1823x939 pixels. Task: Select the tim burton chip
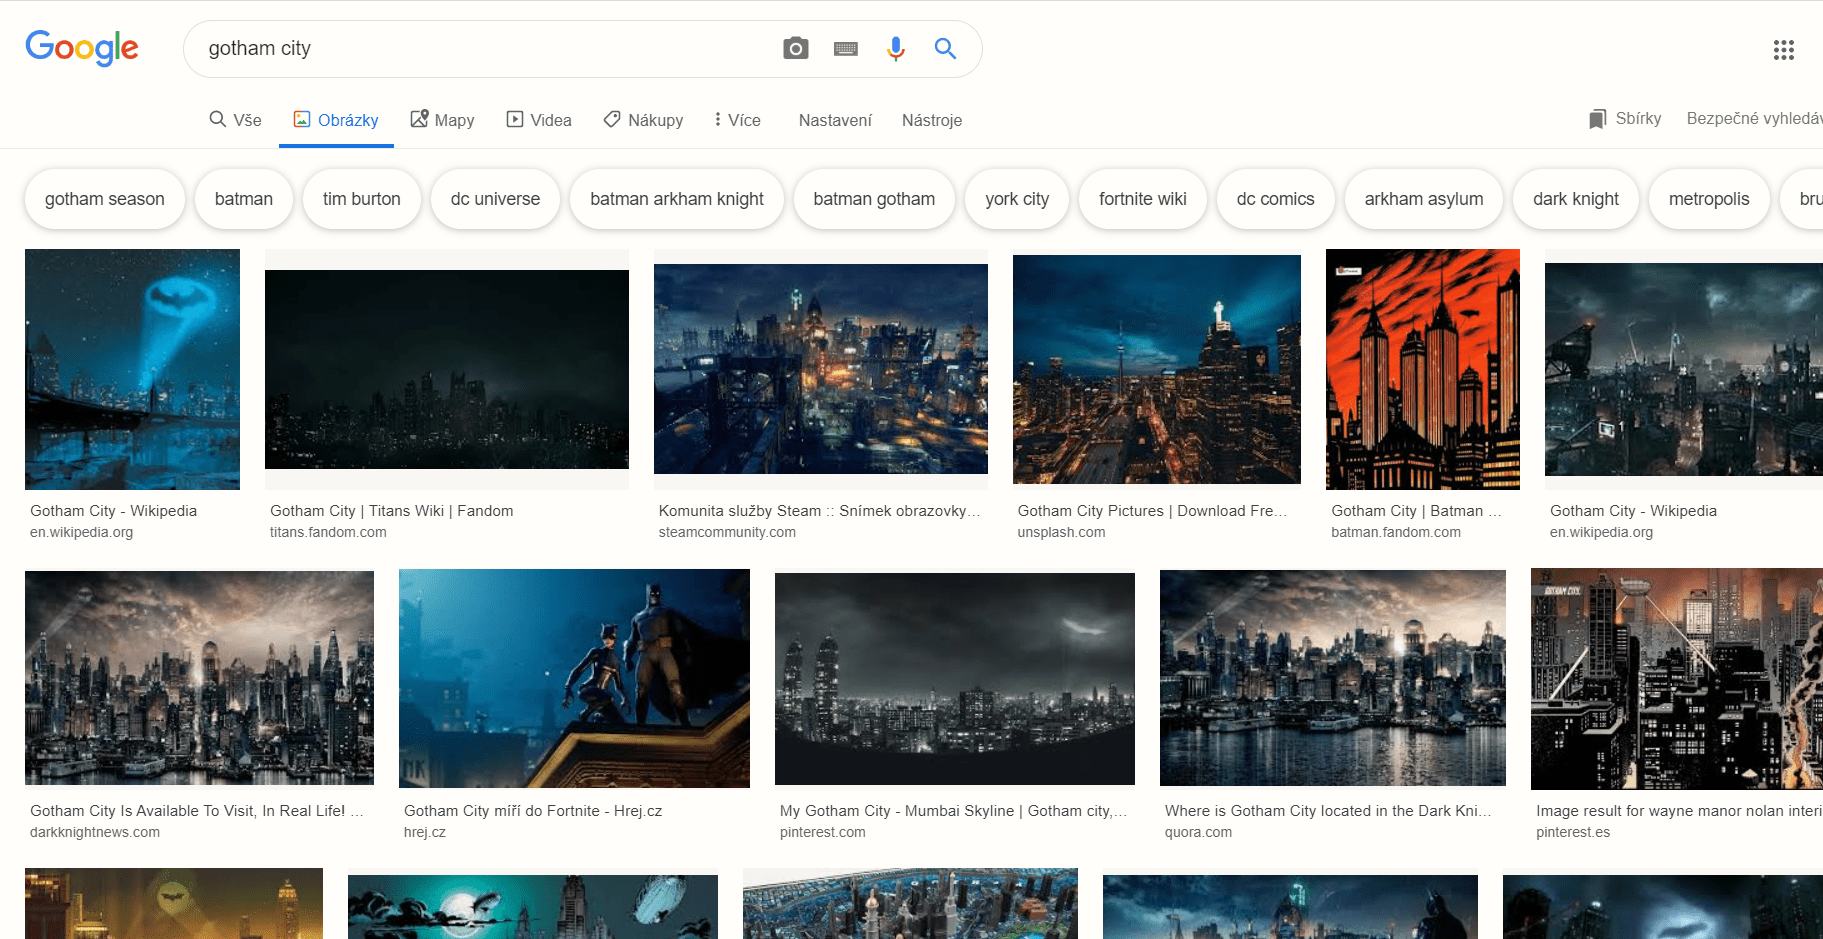(362, 199)
